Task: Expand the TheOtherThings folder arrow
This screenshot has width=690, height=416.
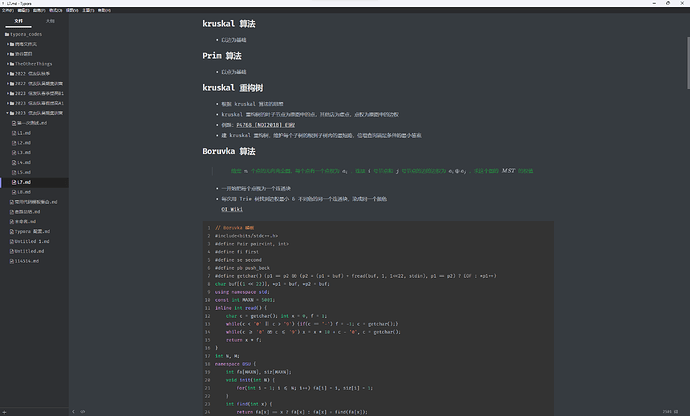Action: coord(8,64)
